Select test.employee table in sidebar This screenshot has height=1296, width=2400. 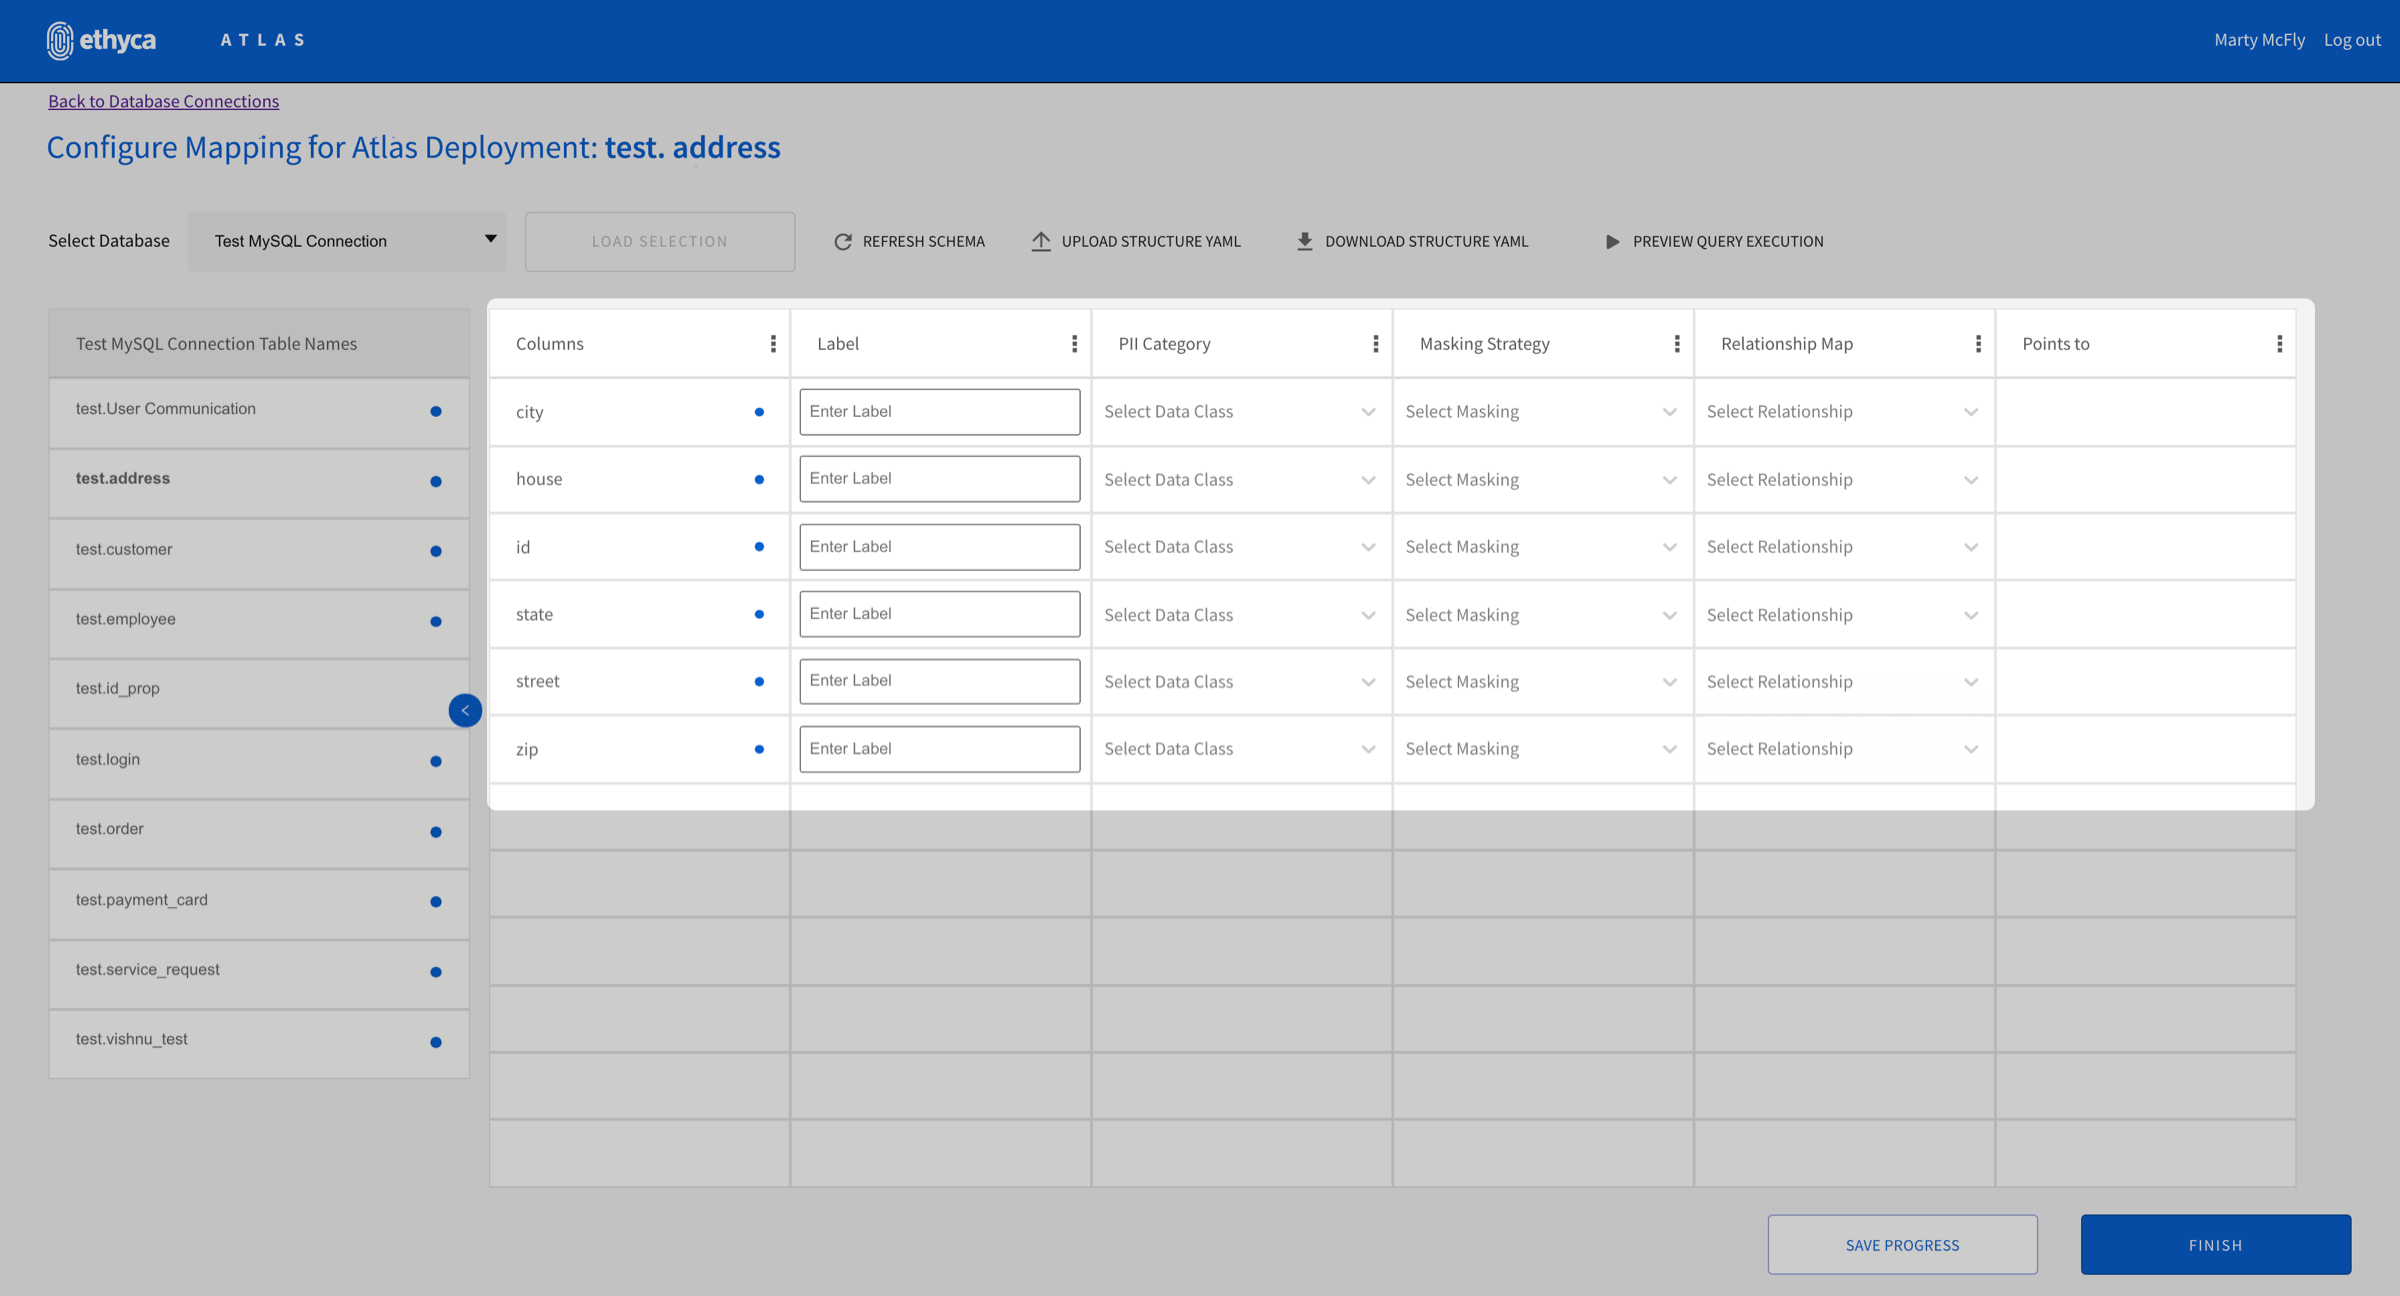tap(126, 619)
